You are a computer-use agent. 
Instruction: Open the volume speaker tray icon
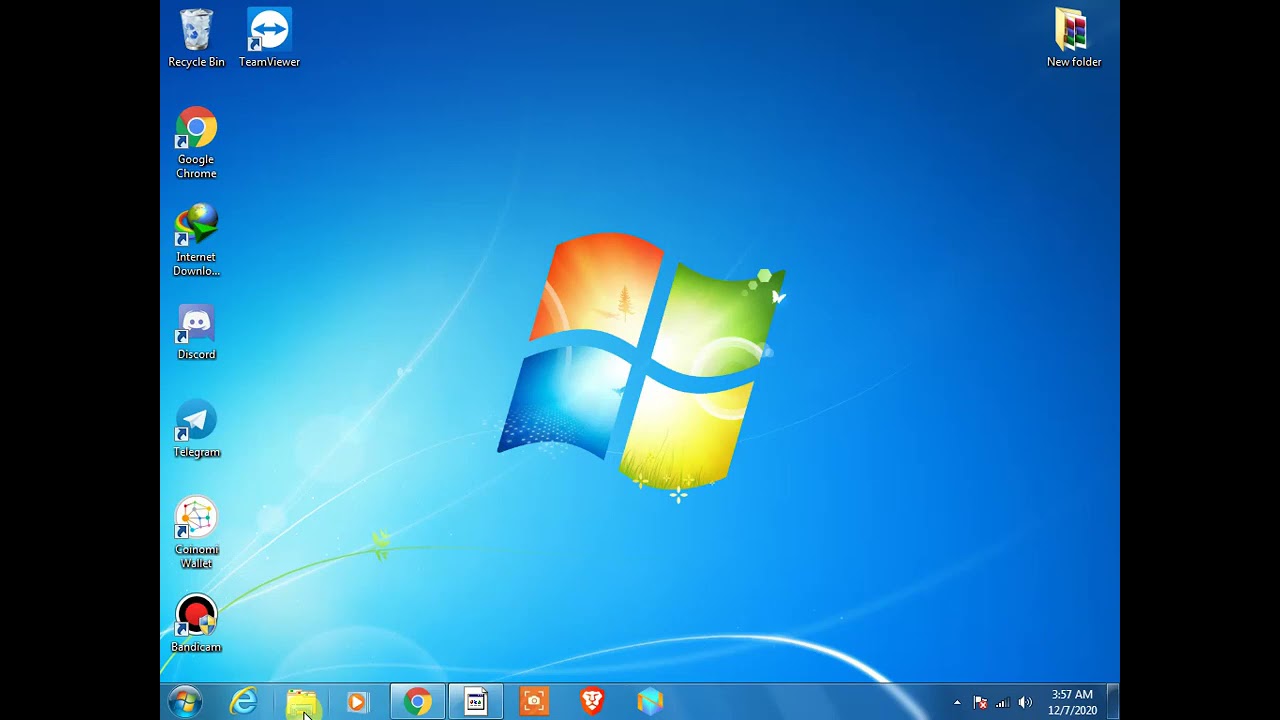(1025, 703)
